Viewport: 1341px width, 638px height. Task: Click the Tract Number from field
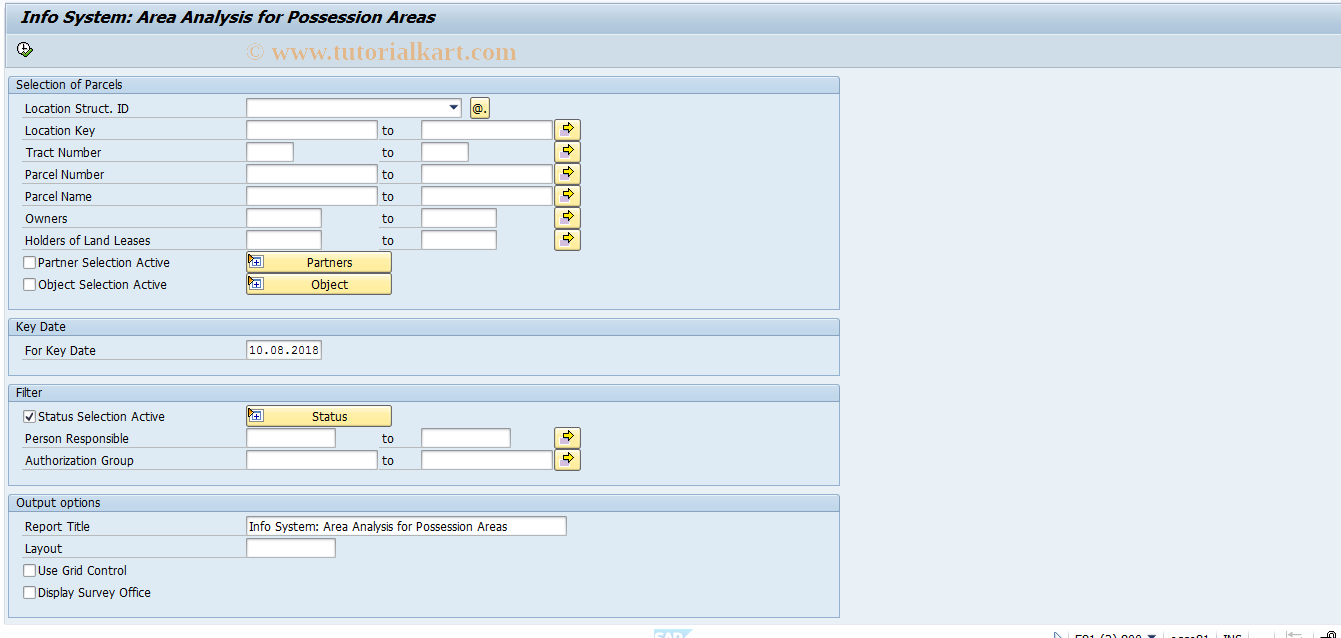(x=270, y=152)
